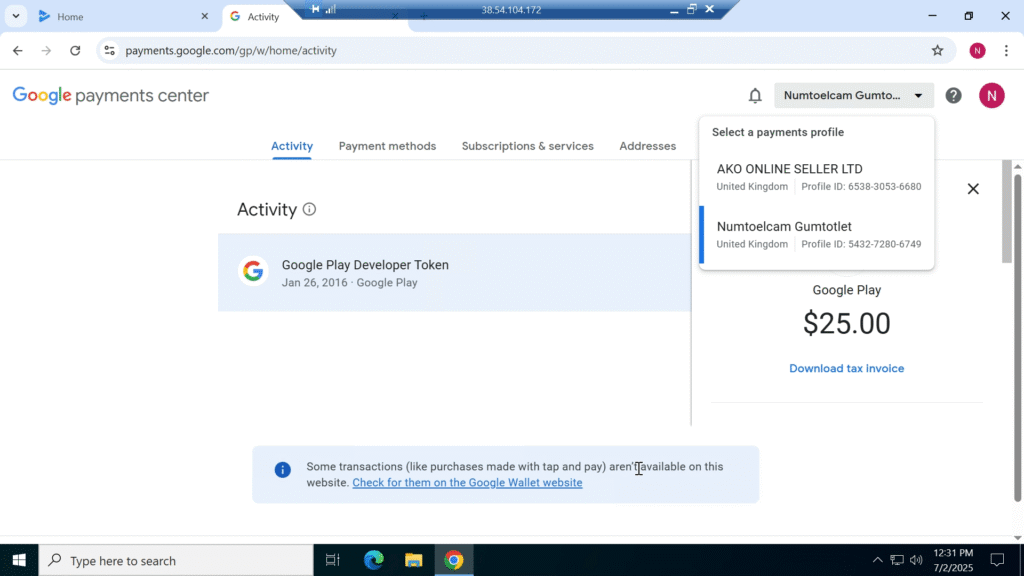Close the Home browser tab
This screenshot has height=576, width=1024.
point(204,16)
